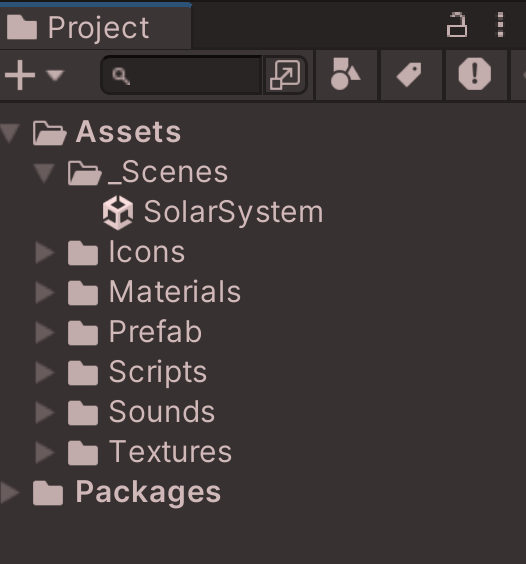
Task: Open the Search by Type filter
Action: (x=346, y=74)
